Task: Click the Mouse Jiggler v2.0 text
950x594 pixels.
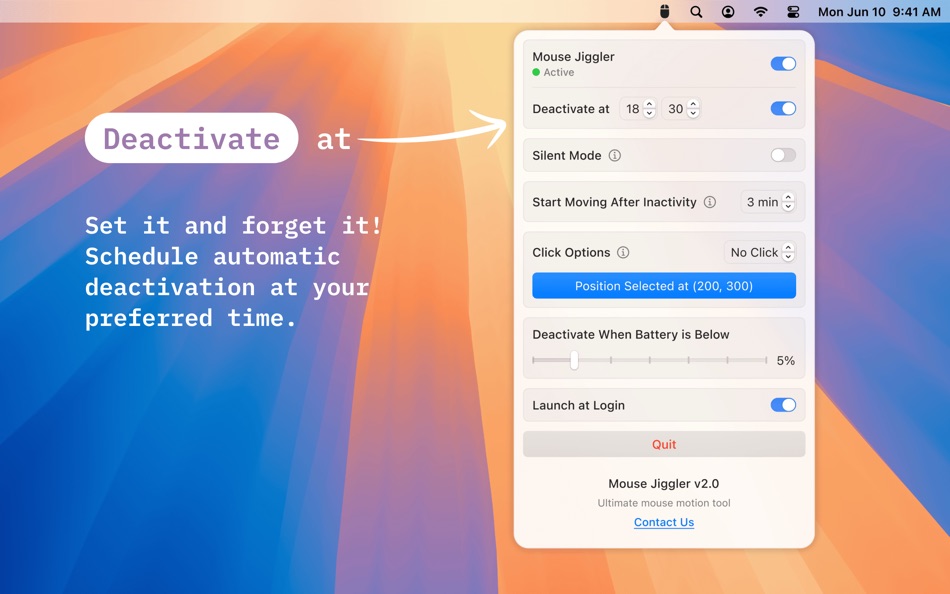Action: click(x=663, y=484)
